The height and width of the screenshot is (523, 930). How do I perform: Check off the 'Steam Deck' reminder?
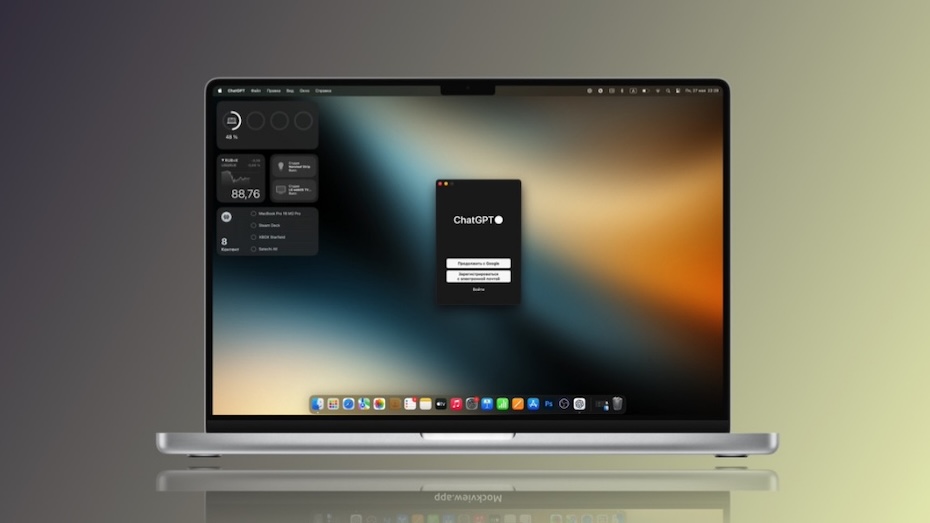(254, 225)
